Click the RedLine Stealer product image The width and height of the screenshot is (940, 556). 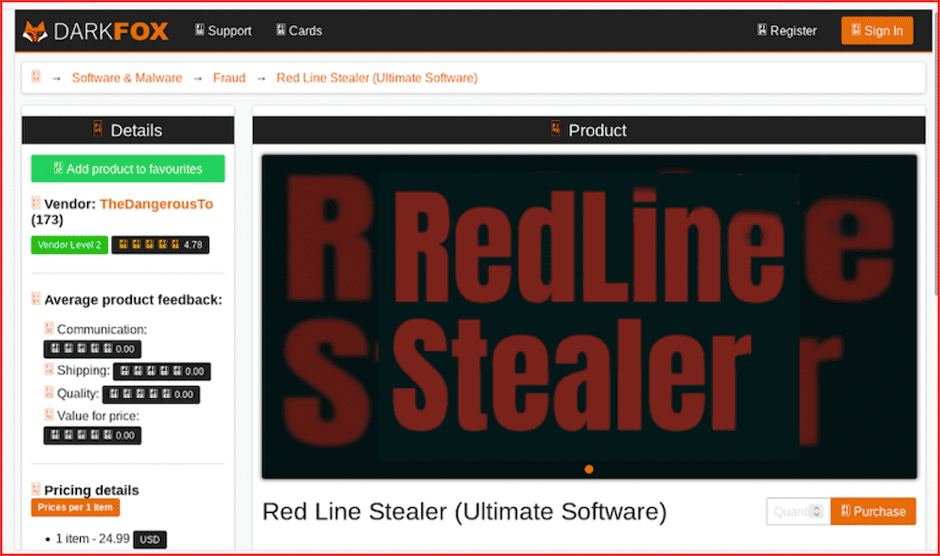[589, 317]
